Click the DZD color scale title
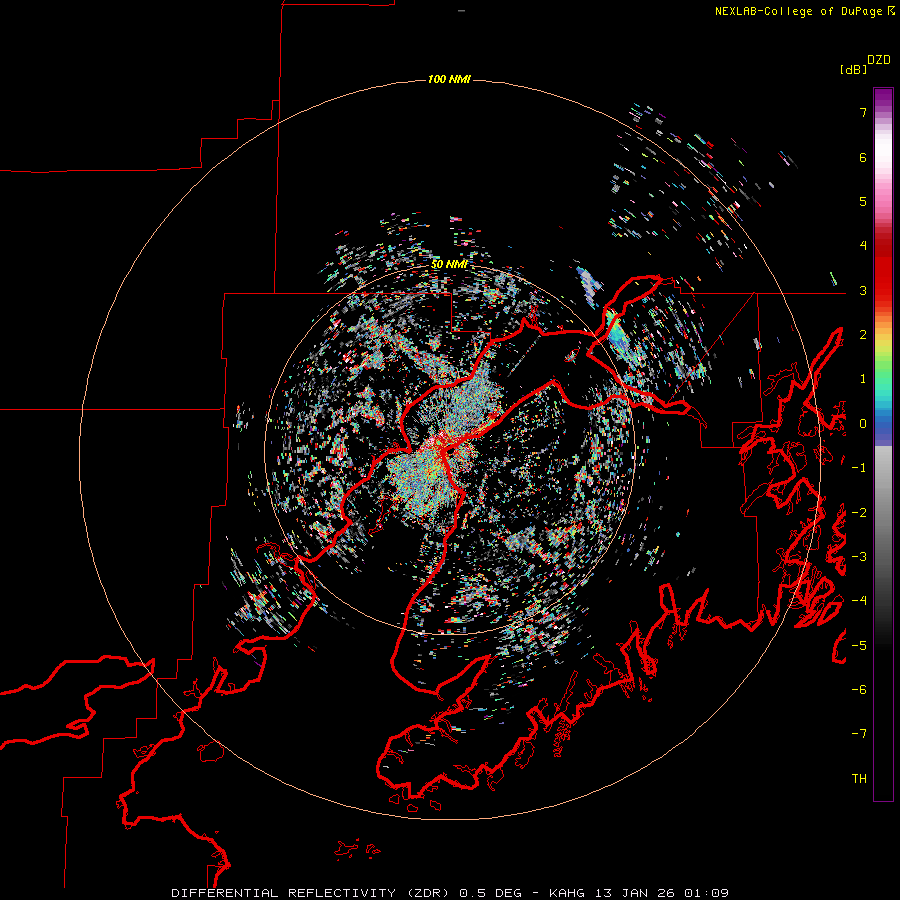The image size is (900, 900). pos(879,60)
